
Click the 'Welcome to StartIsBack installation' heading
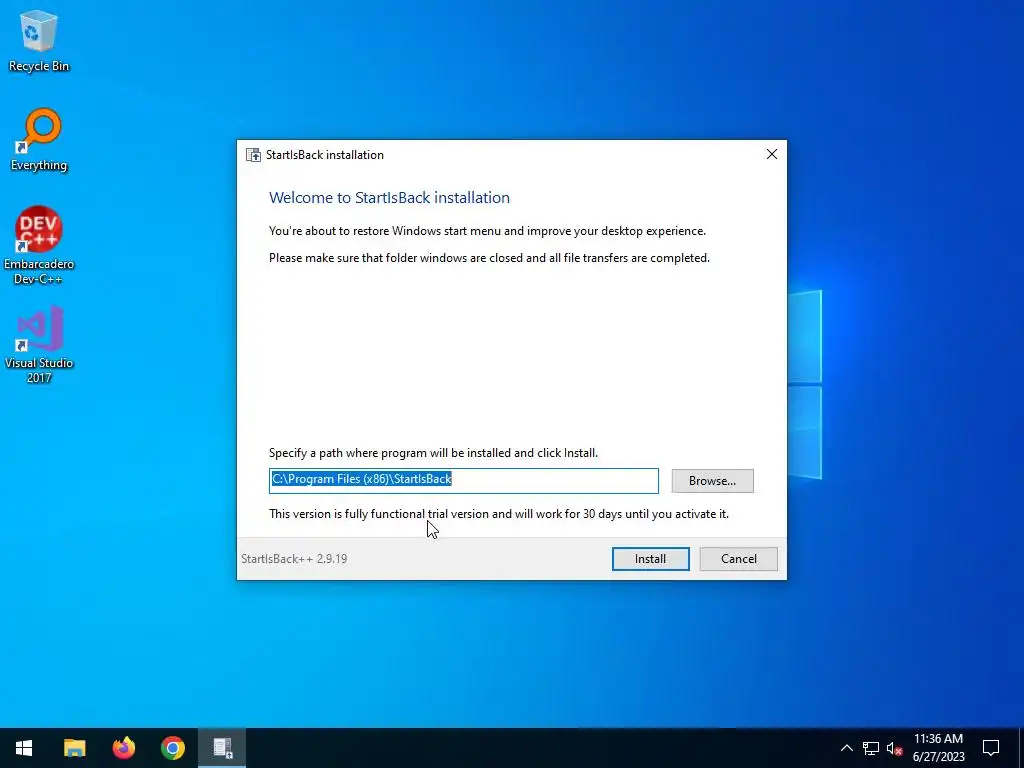click(x=389, y=198)
